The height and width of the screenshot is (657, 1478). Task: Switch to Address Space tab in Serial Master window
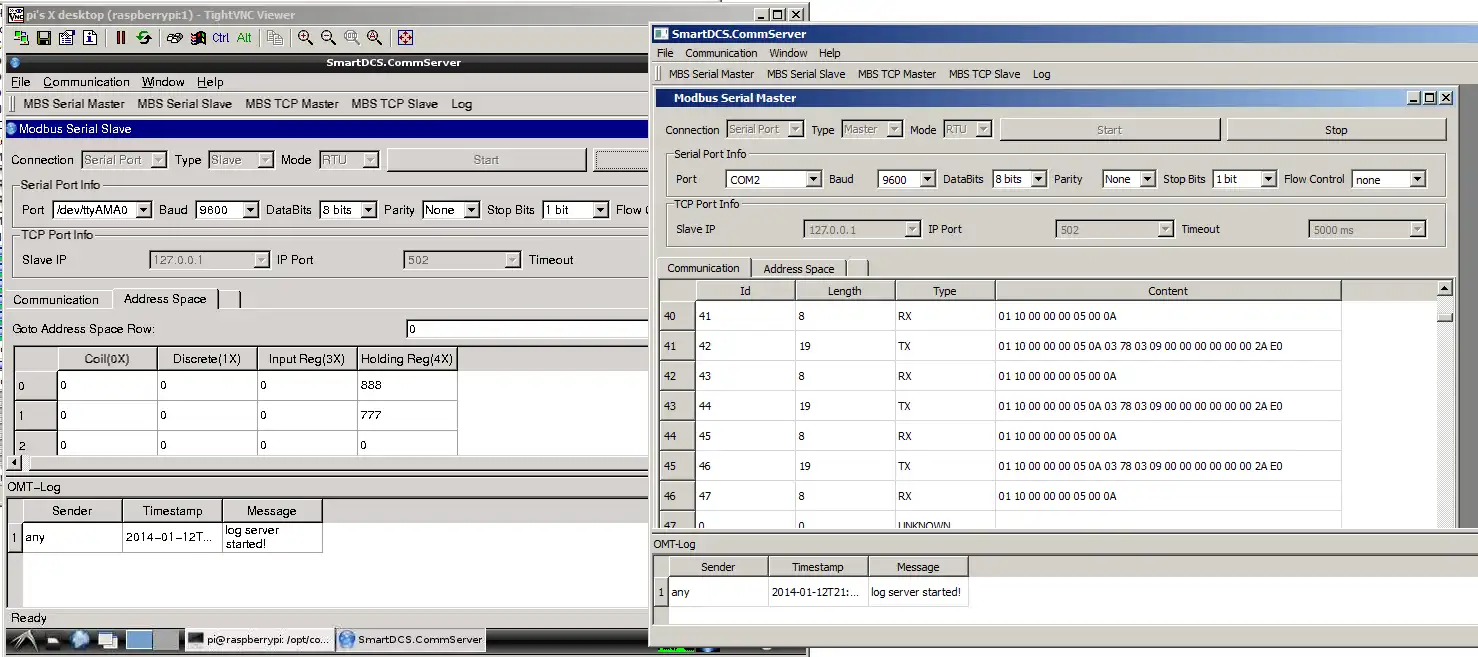point(798,269)
